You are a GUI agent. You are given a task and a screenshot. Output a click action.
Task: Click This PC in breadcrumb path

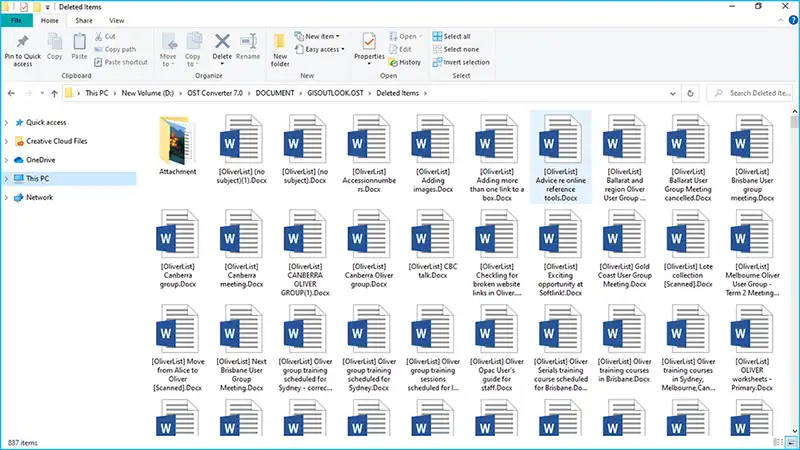[x=96, y=93]
